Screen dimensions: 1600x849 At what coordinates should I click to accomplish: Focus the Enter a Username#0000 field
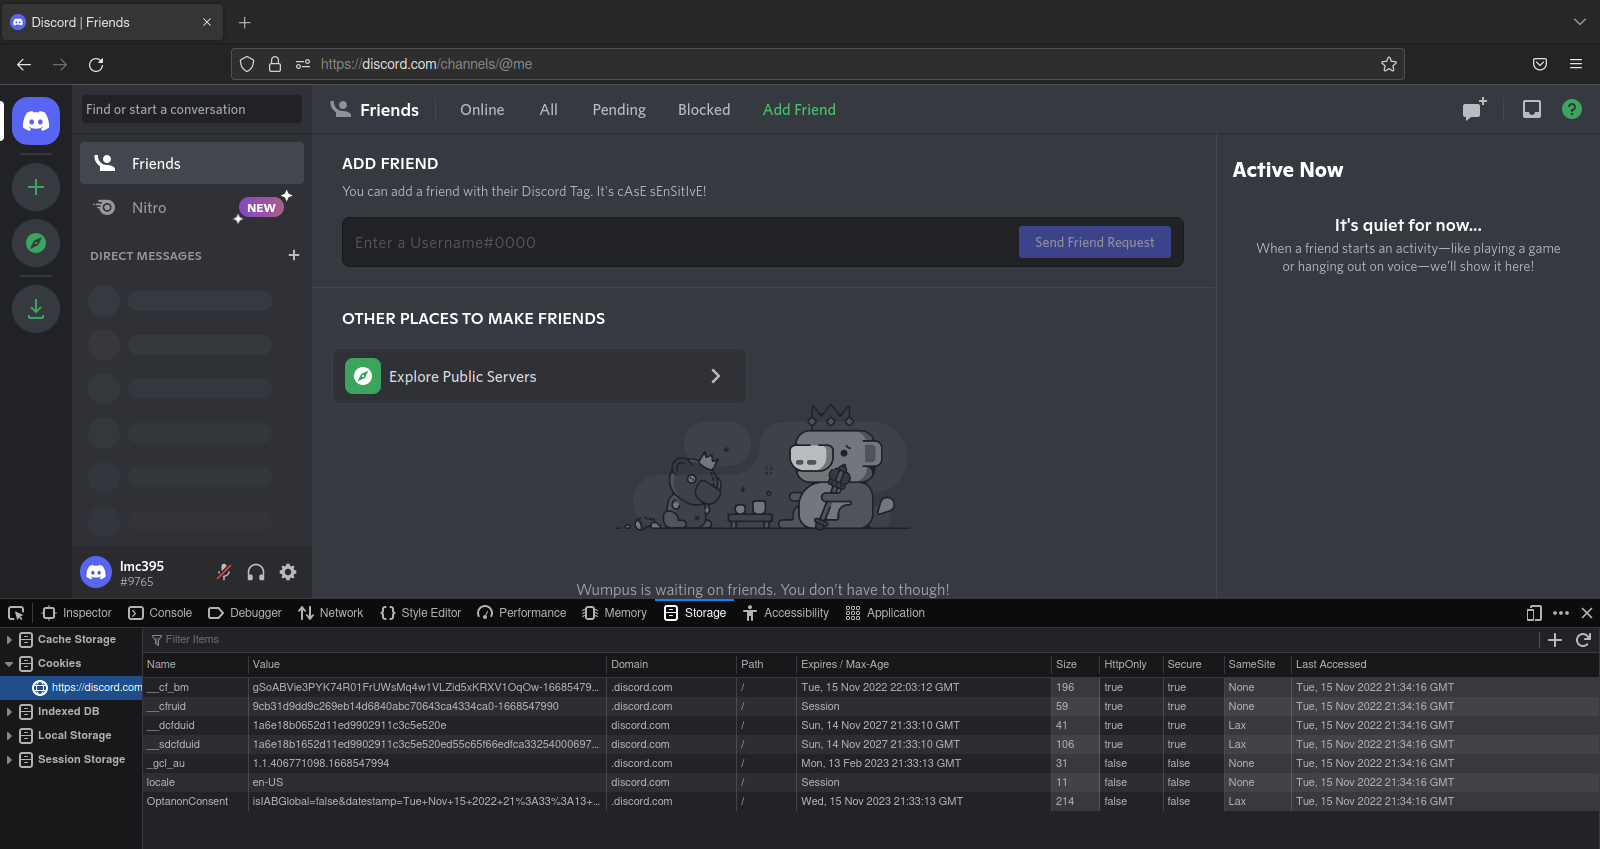[x=680, y=242]
